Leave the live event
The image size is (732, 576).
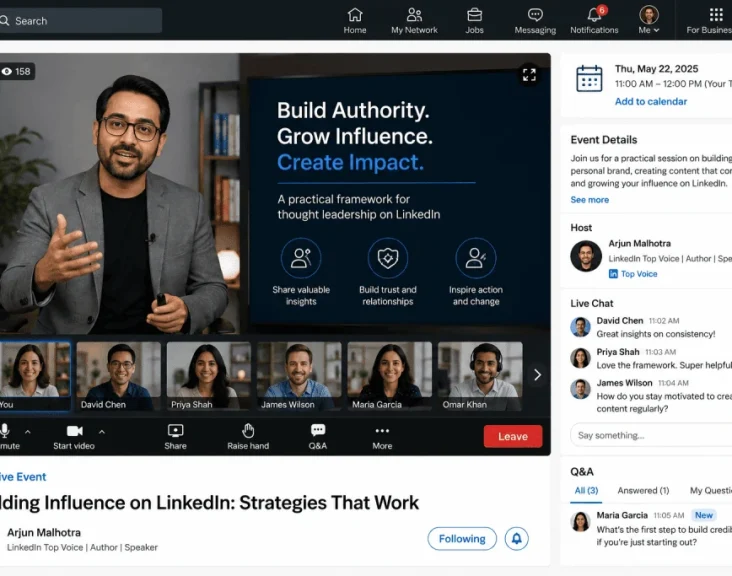click(513, 436)
